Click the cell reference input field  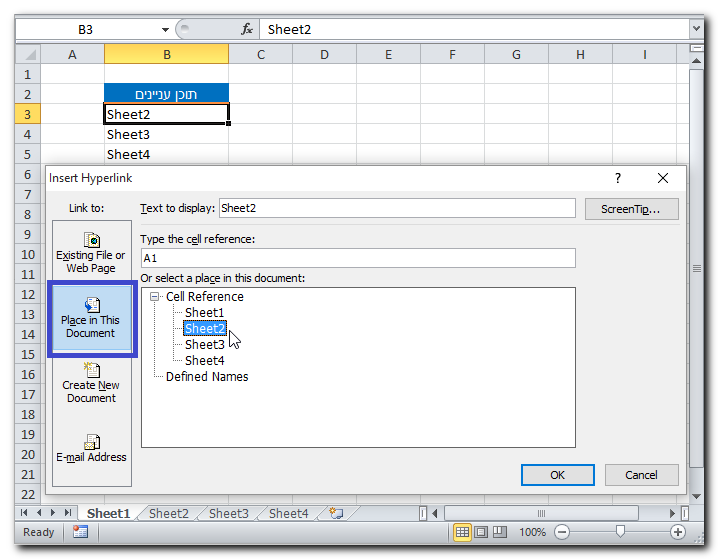[x=358, y=258]
